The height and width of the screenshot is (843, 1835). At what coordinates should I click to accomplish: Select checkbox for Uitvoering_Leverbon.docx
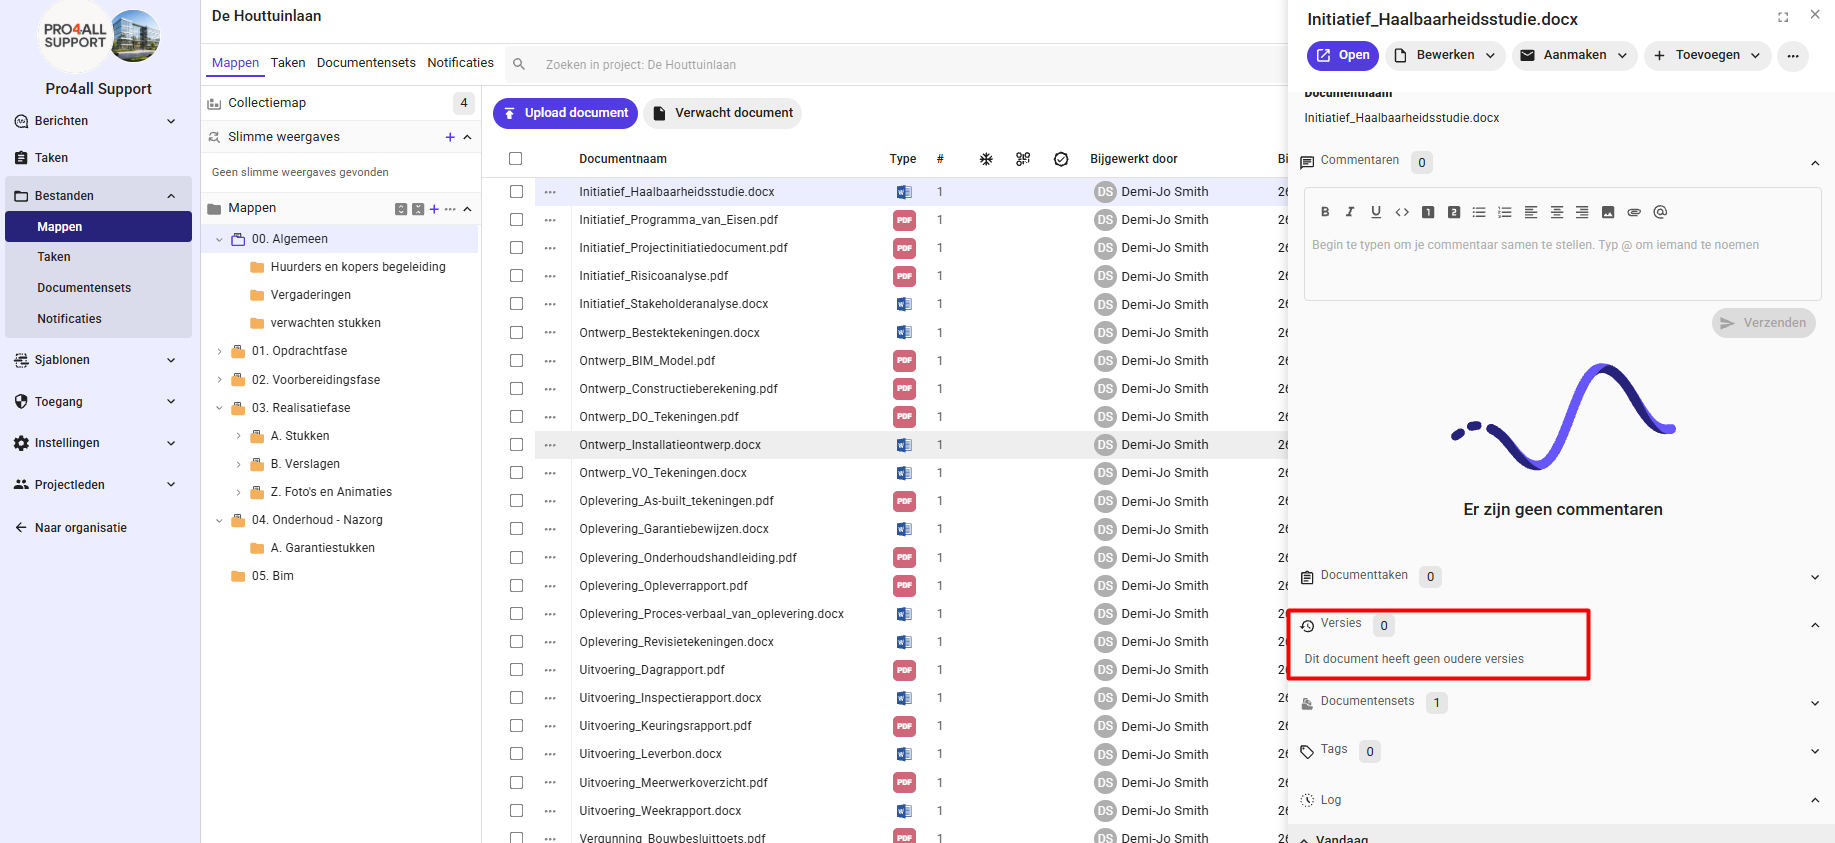pyautogui.click(x=516, y=754)
